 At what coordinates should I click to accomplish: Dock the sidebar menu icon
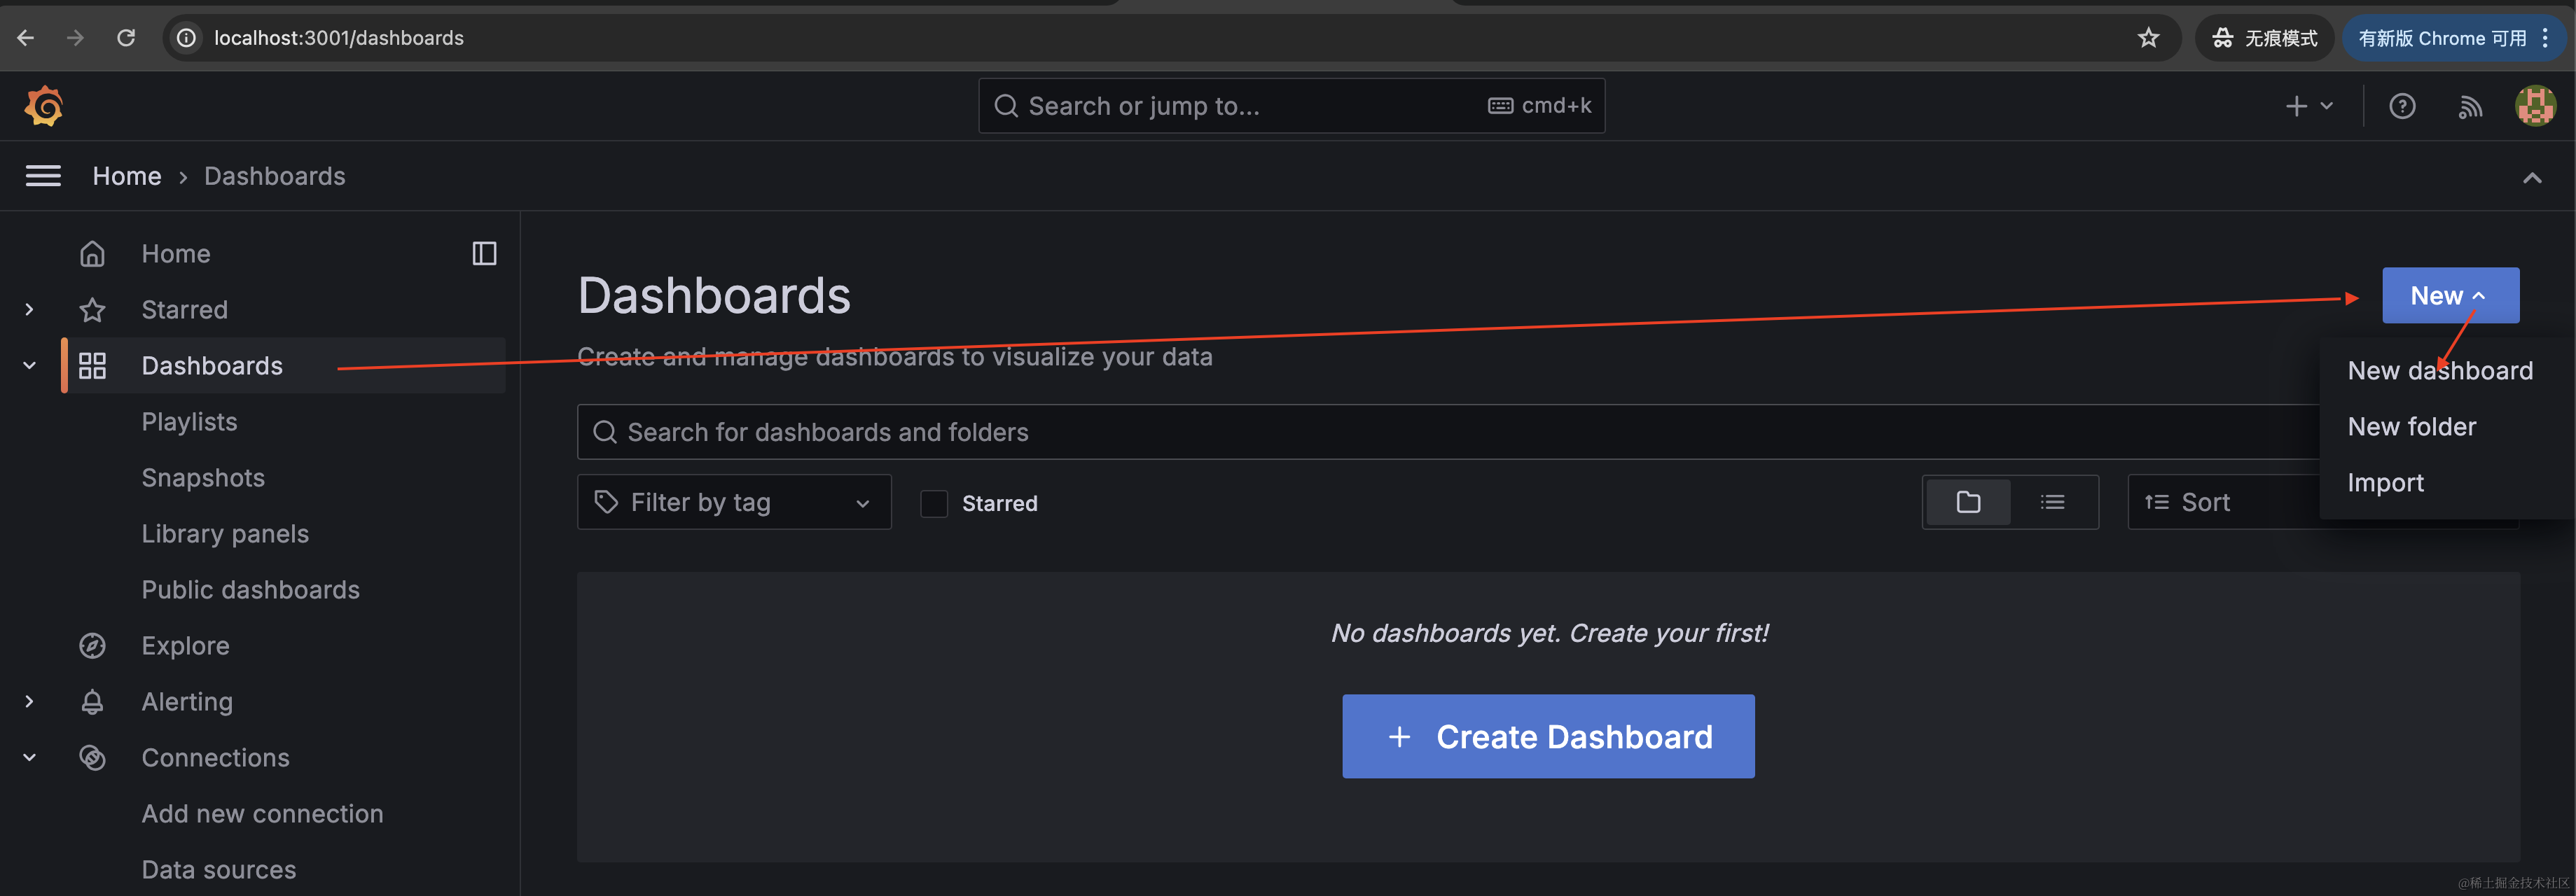pyautogui.click(x=484, y=254)
